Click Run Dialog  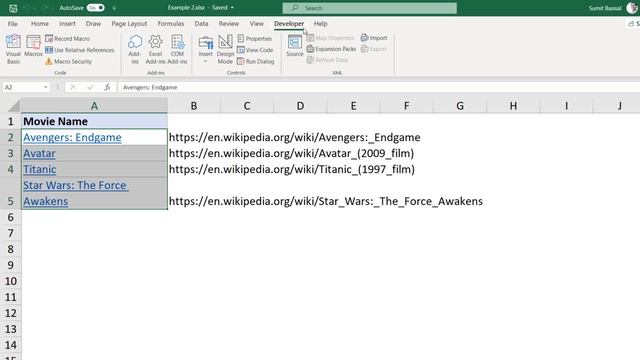(256, 61)
